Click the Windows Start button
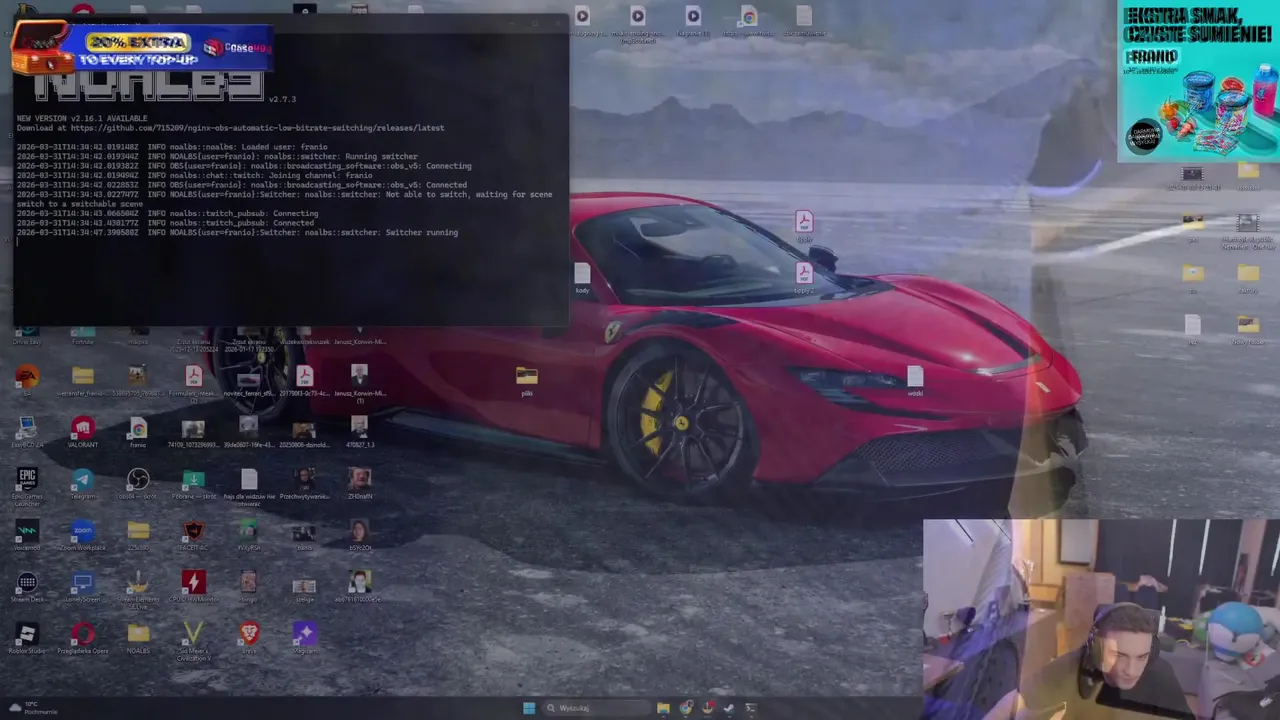Image resolution: width=1280 pixels, height=720 pixels. pyautogui.click(x=528, y=708)
